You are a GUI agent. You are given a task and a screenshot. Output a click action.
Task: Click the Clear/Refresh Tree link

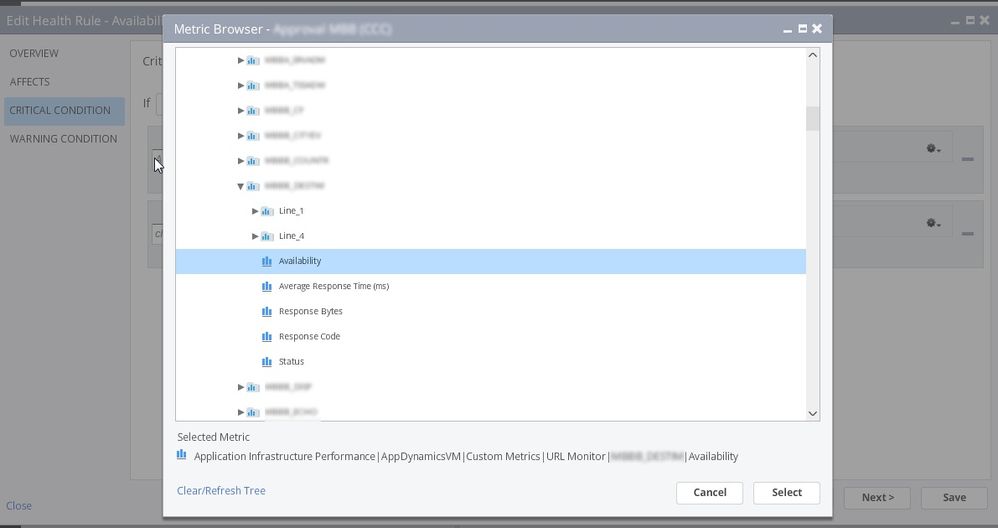pyautogui.click(x=221, y=491)
